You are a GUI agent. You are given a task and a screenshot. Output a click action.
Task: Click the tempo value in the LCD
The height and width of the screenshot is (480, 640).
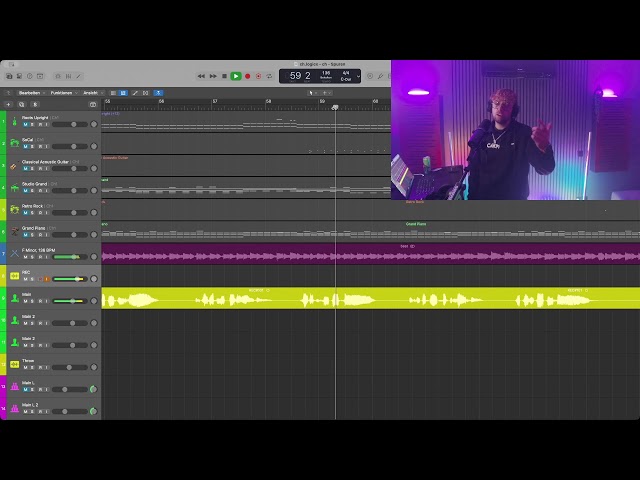point(326,73)
